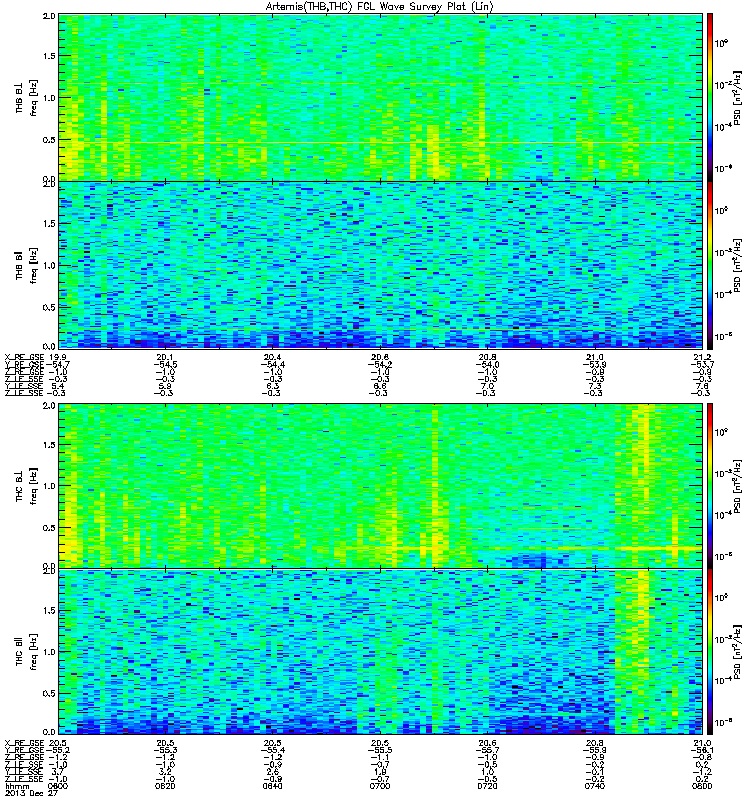The height and width of the screenshot is (800, 750).
Task: Click PSD [nT²/Hz] label of THB B∥ colorbar
Action: tap(738, 265)
